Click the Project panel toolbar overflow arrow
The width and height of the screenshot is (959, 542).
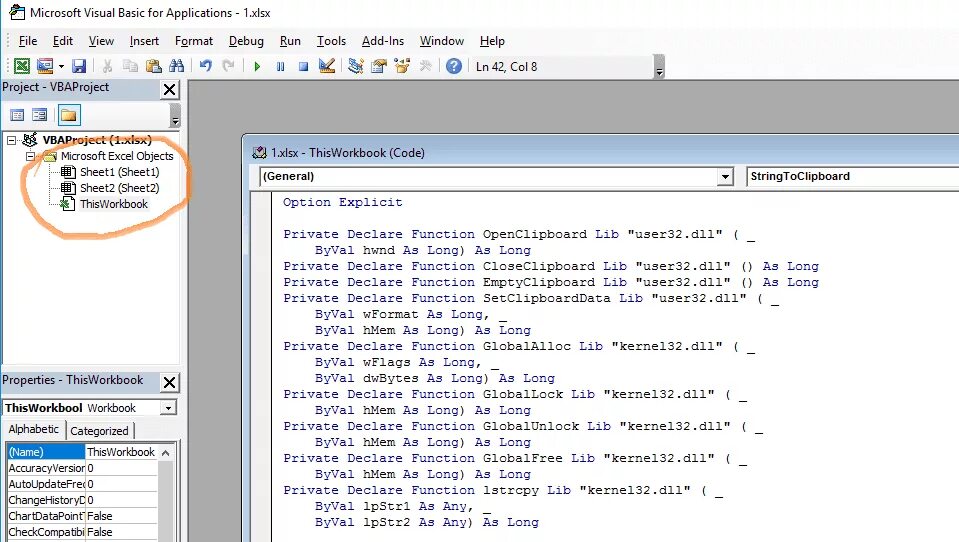coord(175,115)
